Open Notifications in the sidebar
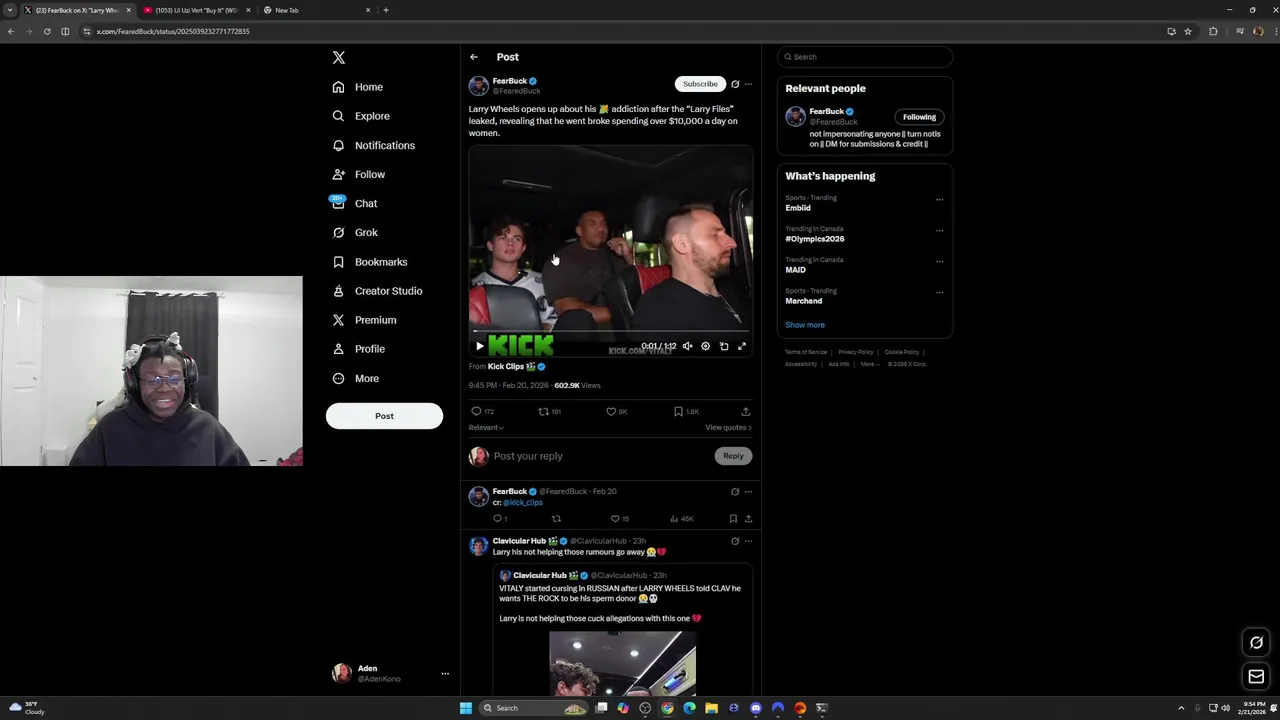The image size is (1280, 720). coord(373,145)
